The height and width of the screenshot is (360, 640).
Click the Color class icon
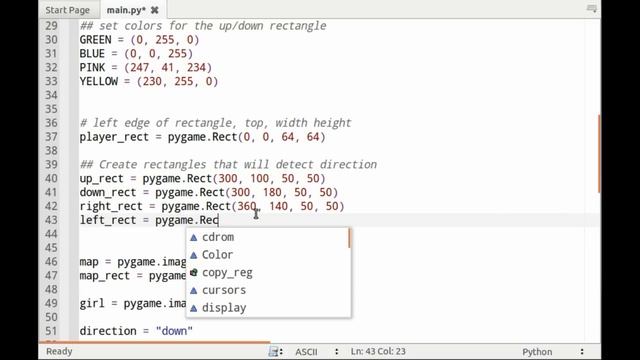(194, 255)
